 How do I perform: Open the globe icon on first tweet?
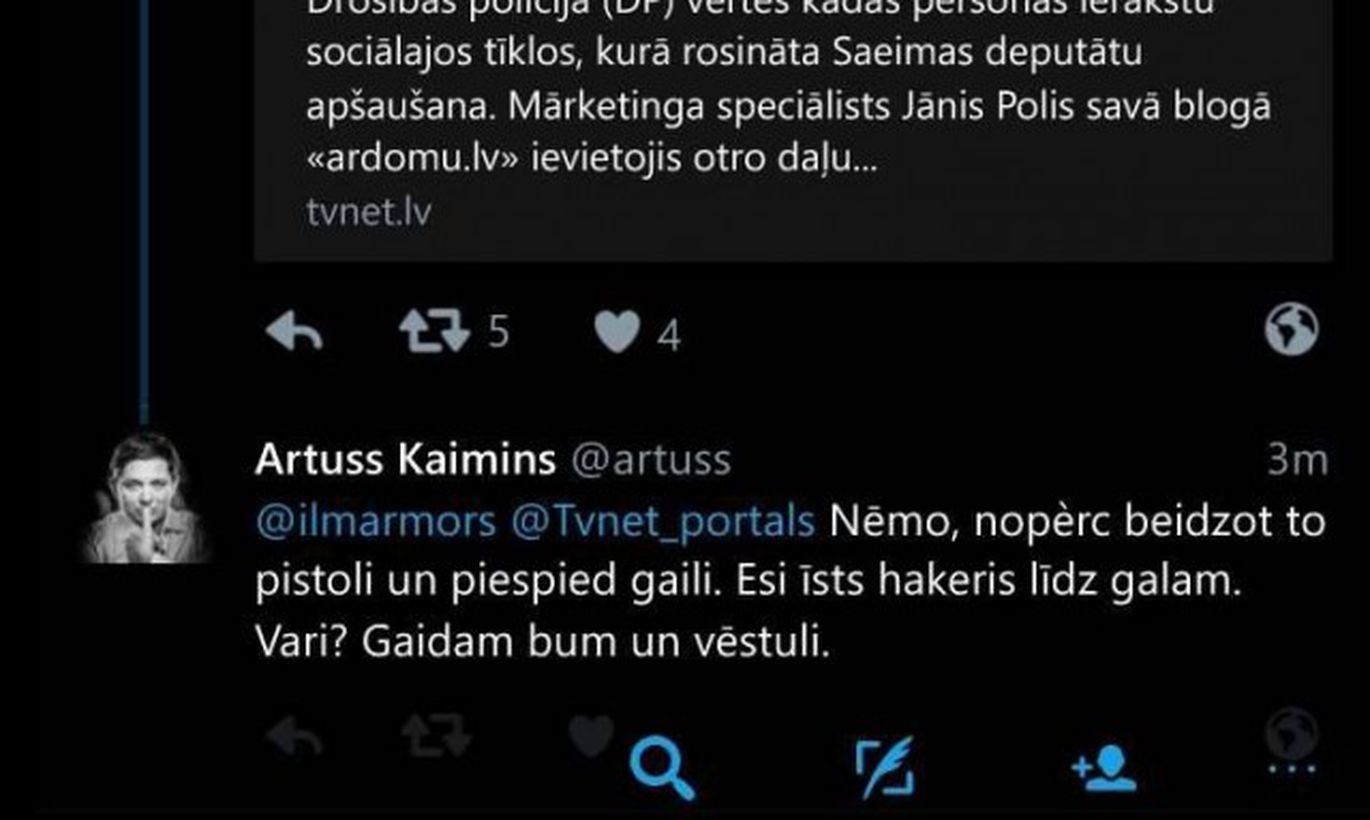1291,330
